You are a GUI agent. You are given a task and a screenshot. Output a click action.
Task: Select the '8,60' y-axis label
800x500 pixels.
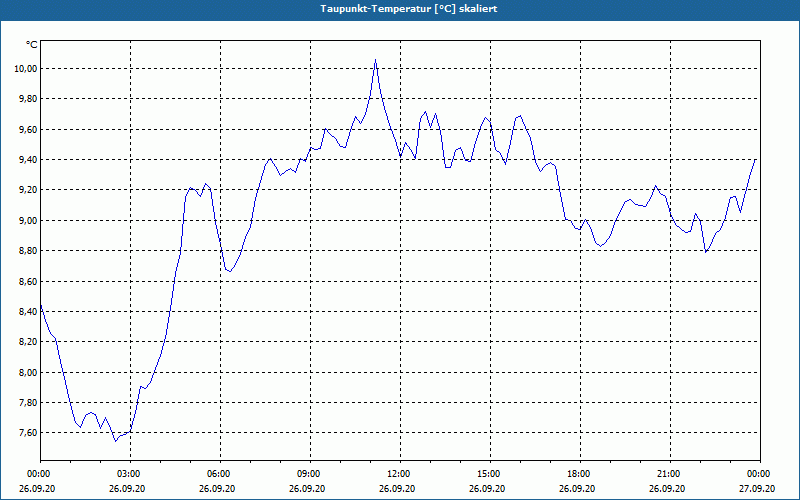coord(28,281)
